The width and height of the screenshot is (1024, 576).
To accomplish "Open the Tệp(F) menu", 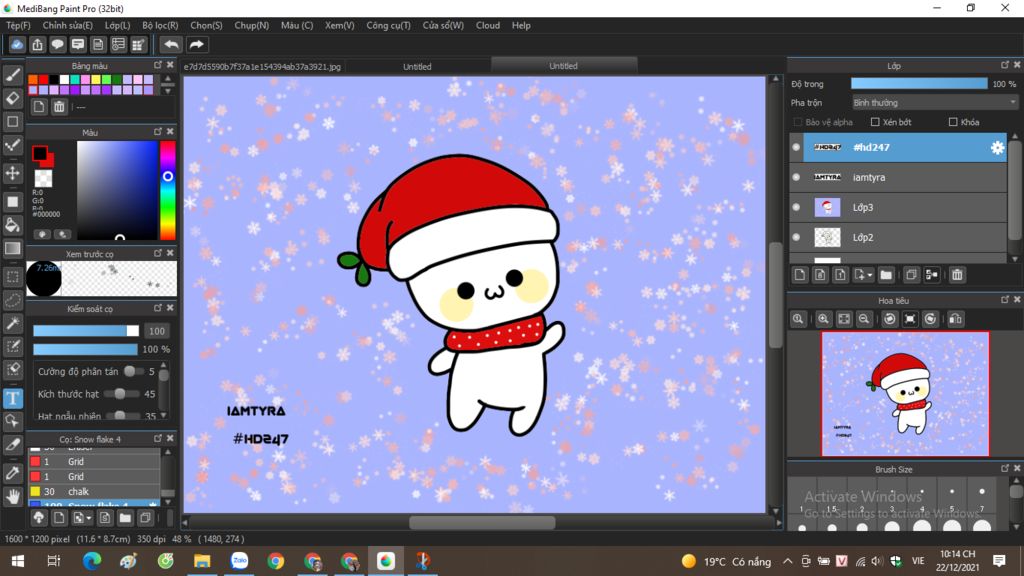I will pyautogui.click(x=18, y=25).
